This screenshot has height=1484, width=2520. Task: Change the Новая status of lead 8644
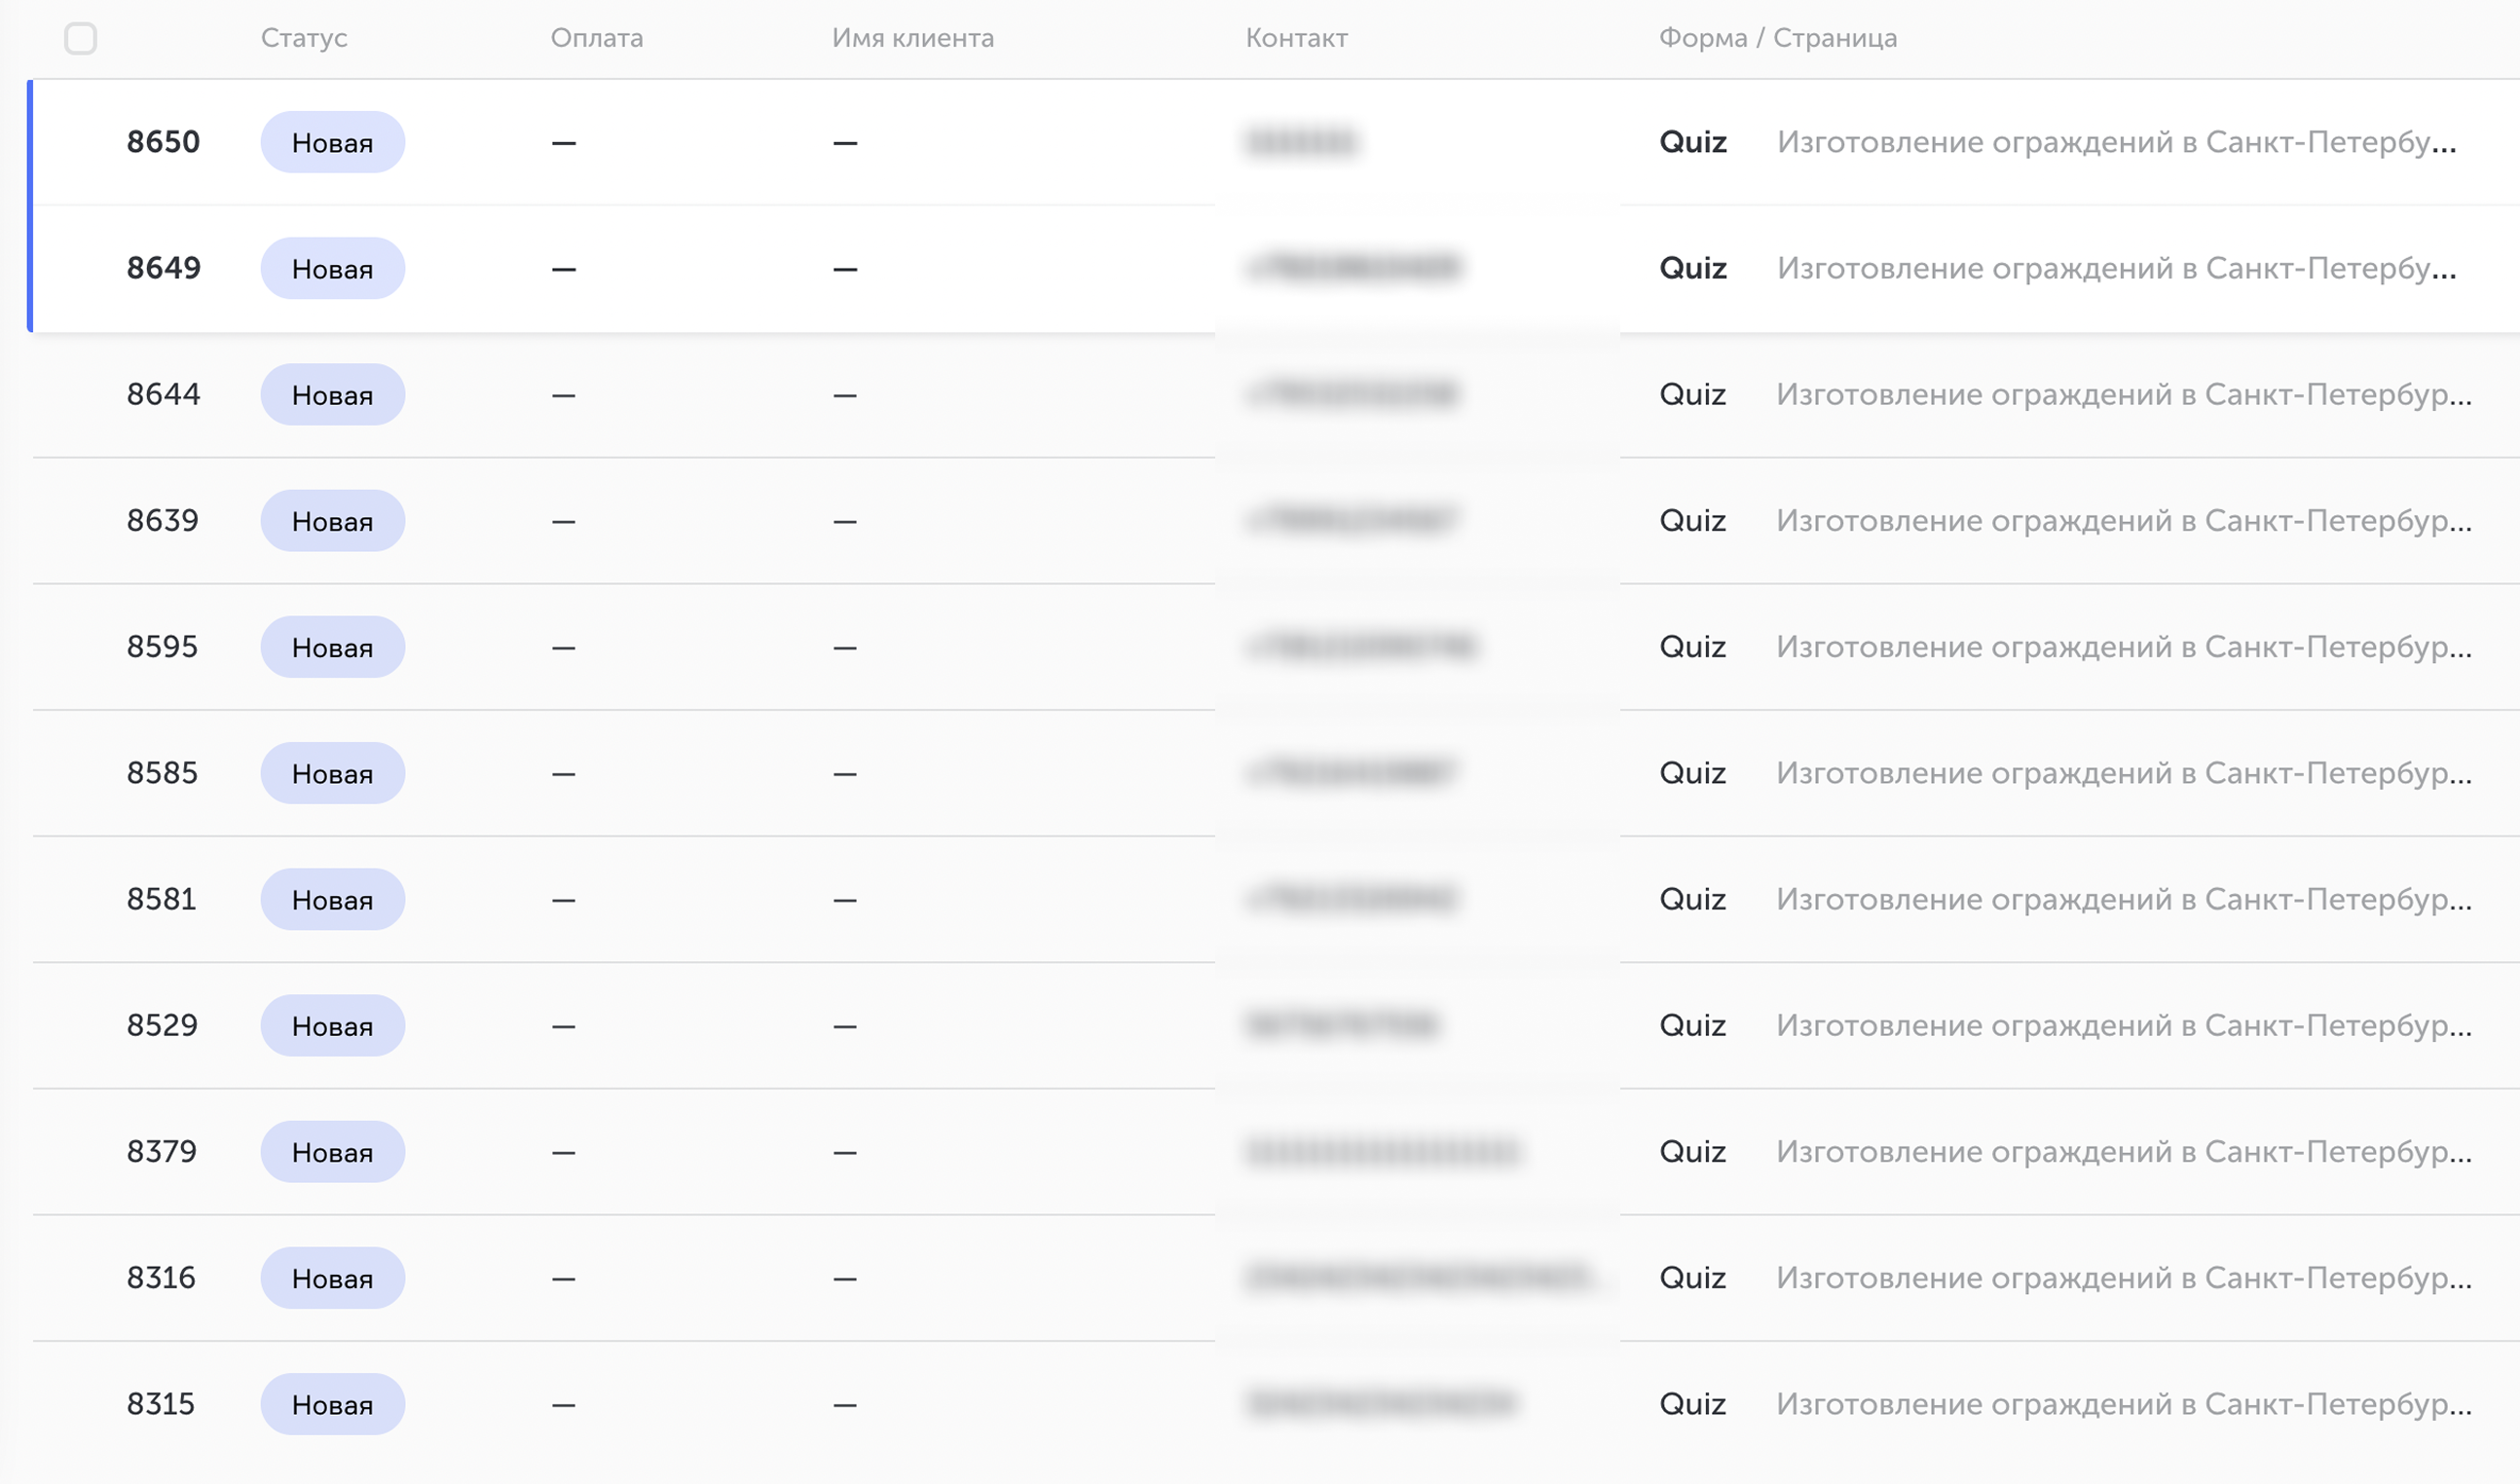(332, 394)
